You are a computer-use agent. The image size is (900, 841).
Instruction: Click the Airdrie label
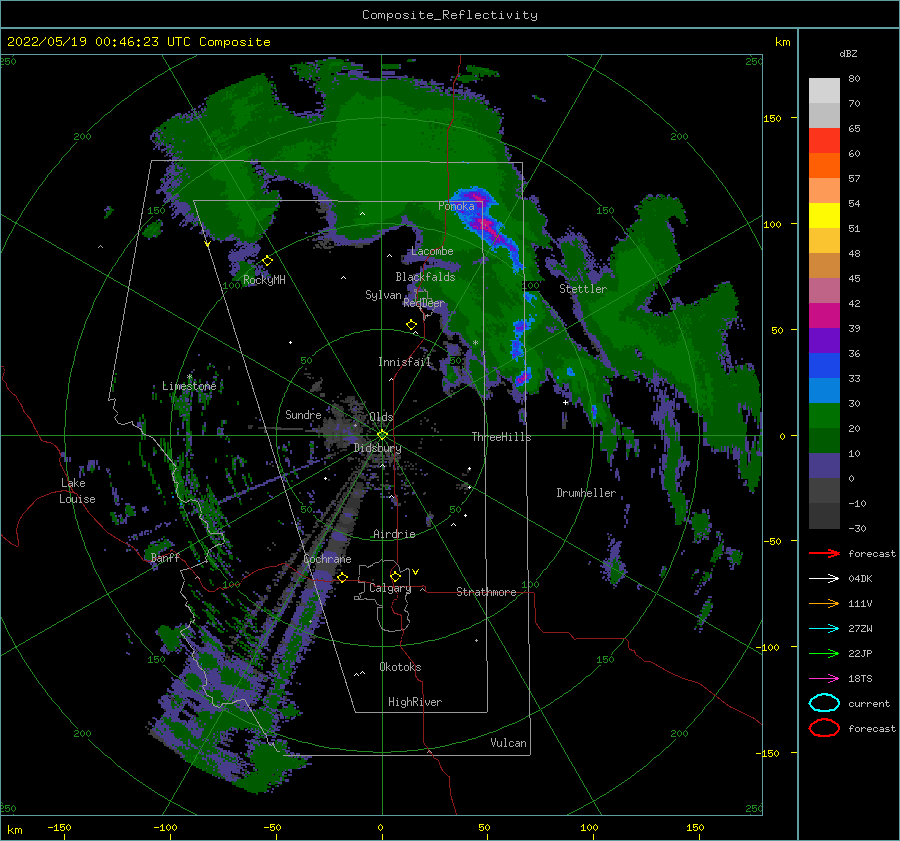(394, 534)
